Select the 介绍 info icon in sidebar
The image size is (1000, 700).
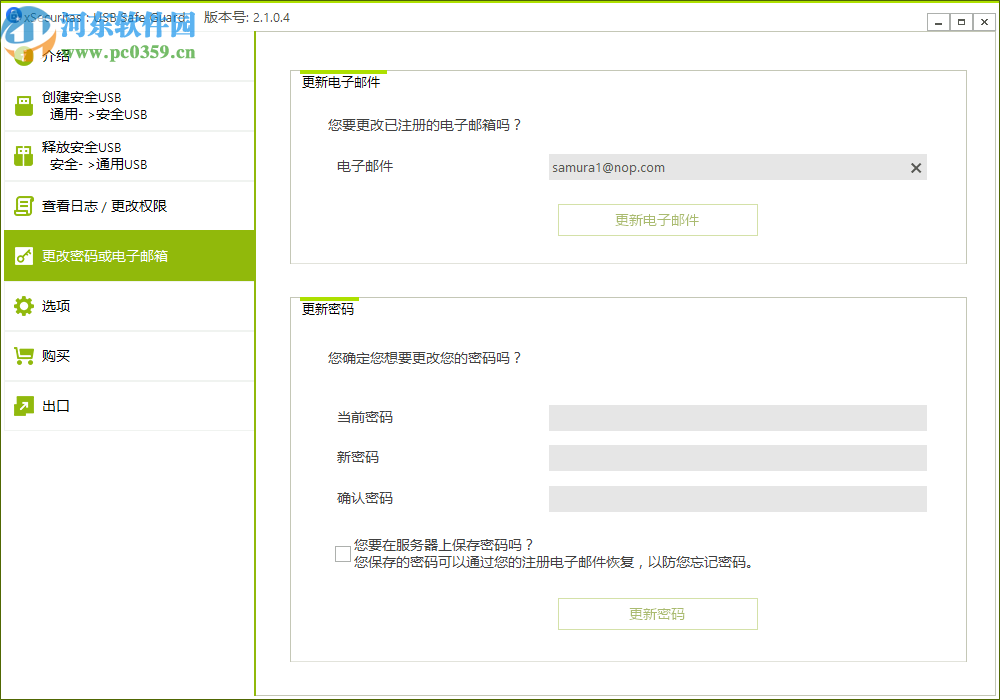[x=23, y=56]
